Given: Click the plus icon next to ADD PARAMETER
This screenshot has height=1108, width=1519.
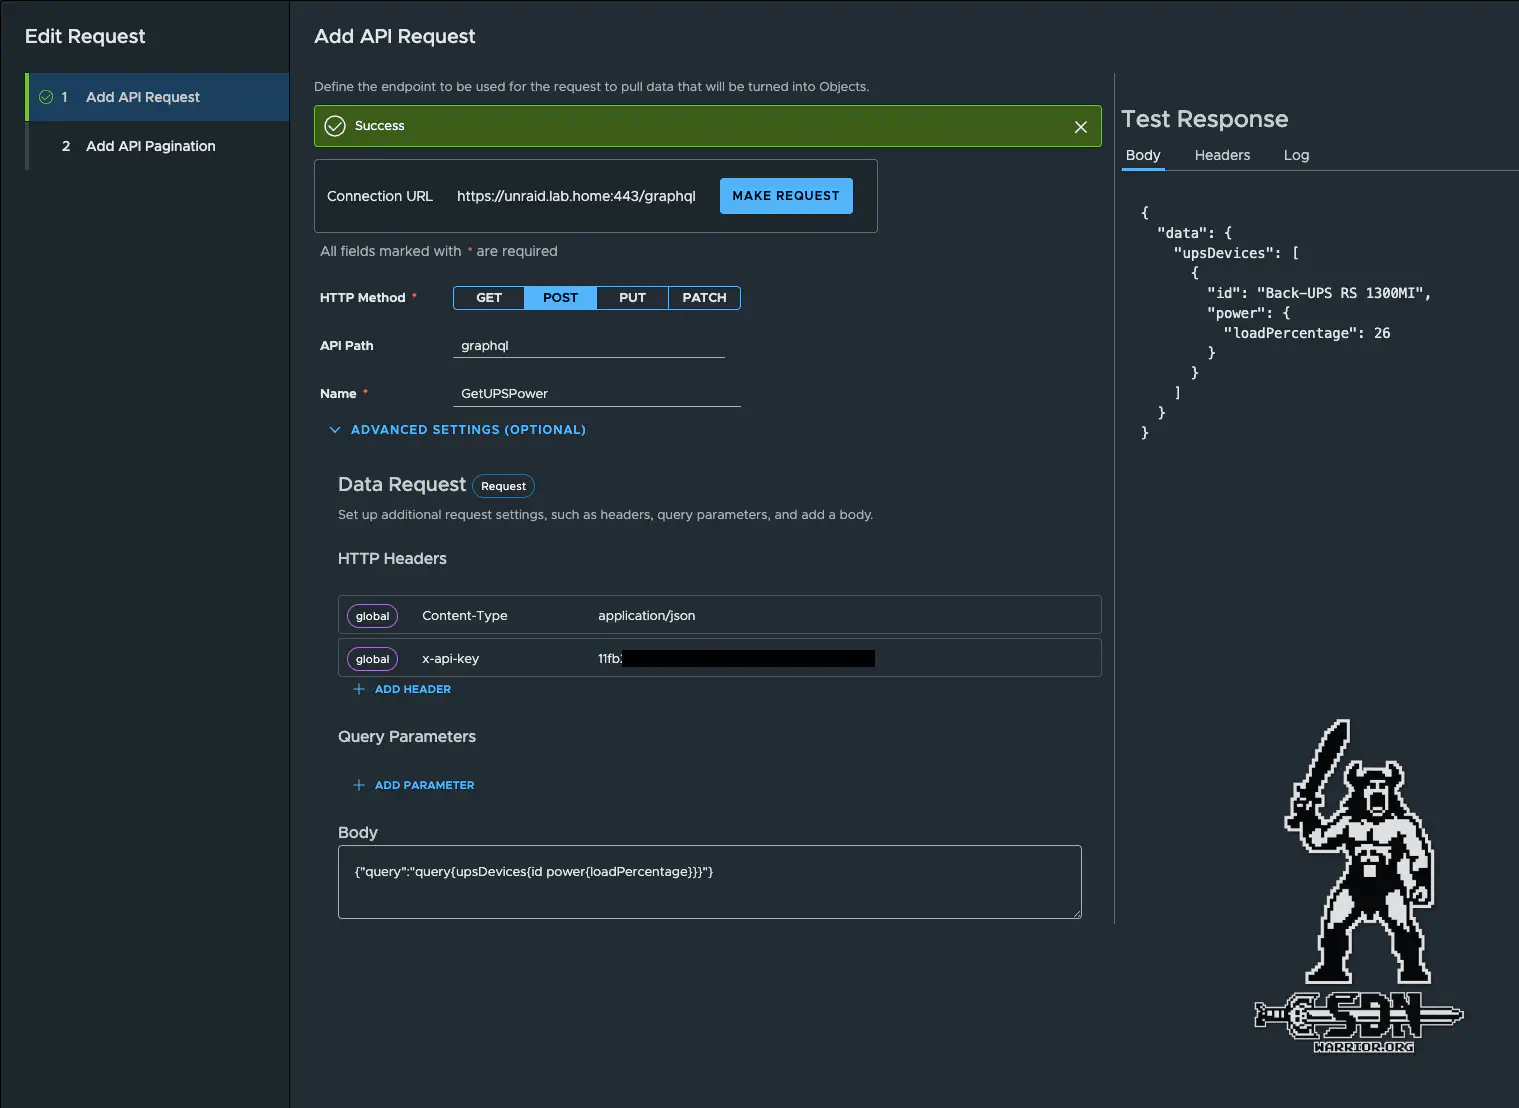Looking at the screenshot, I should tap(359, 785).
